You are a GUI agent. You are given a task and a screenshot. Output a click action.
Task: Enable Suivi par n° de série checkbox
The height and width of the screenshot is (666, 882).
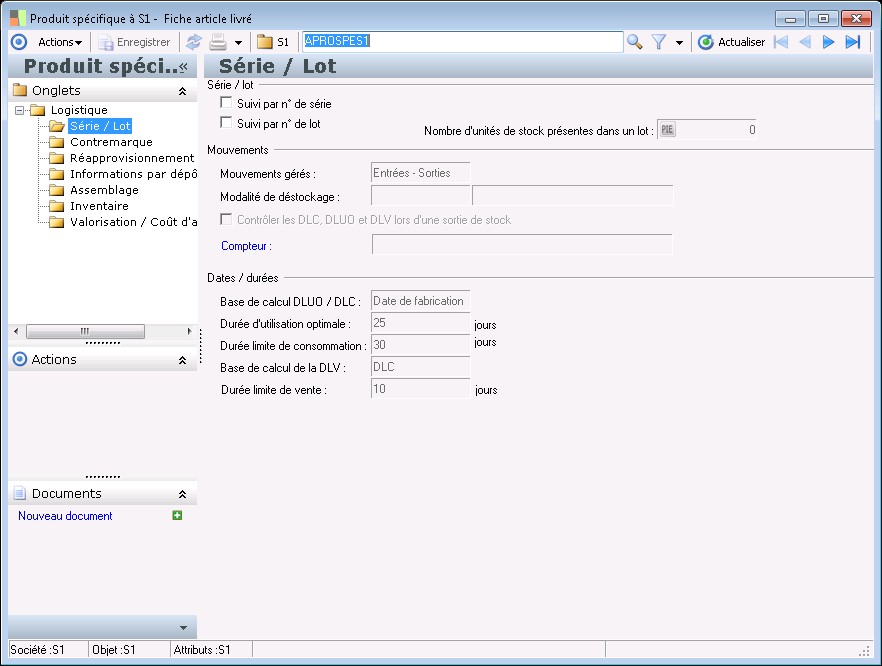click(x=226, y=103)
